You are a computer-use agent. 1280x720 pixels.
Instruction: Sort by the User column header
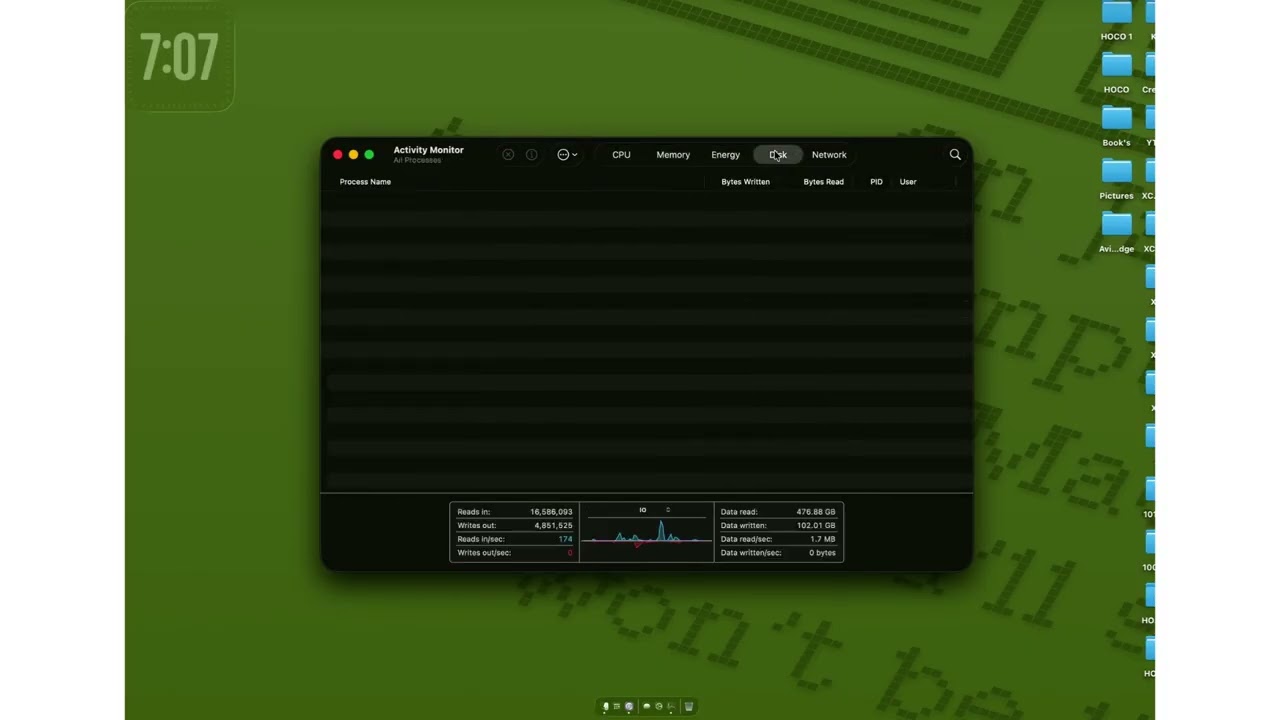pyautogui.click(x=908, y=182)
